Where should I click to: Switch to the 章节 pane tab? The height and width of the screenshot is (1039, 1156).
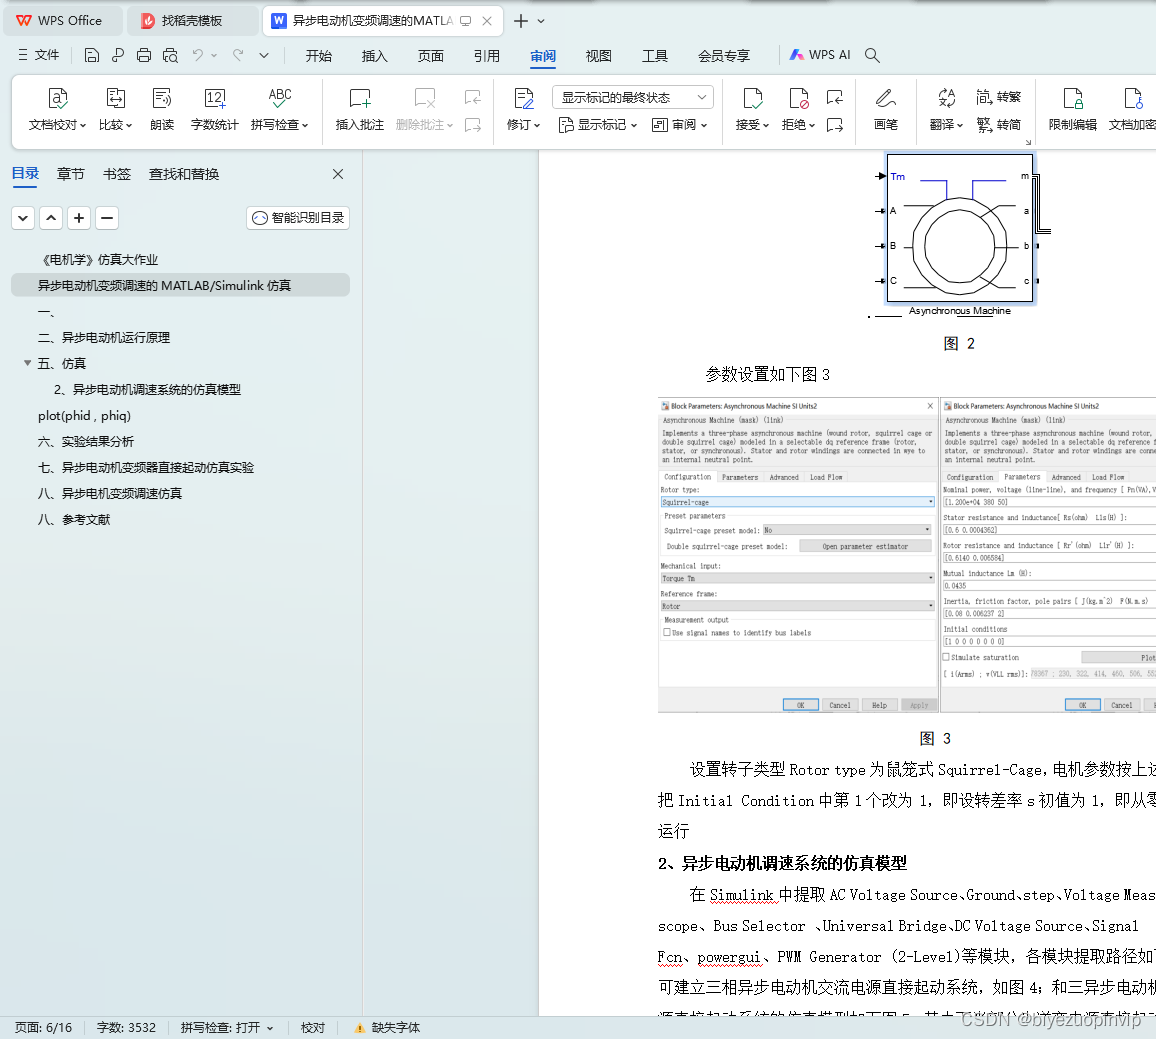click(71, 174)
